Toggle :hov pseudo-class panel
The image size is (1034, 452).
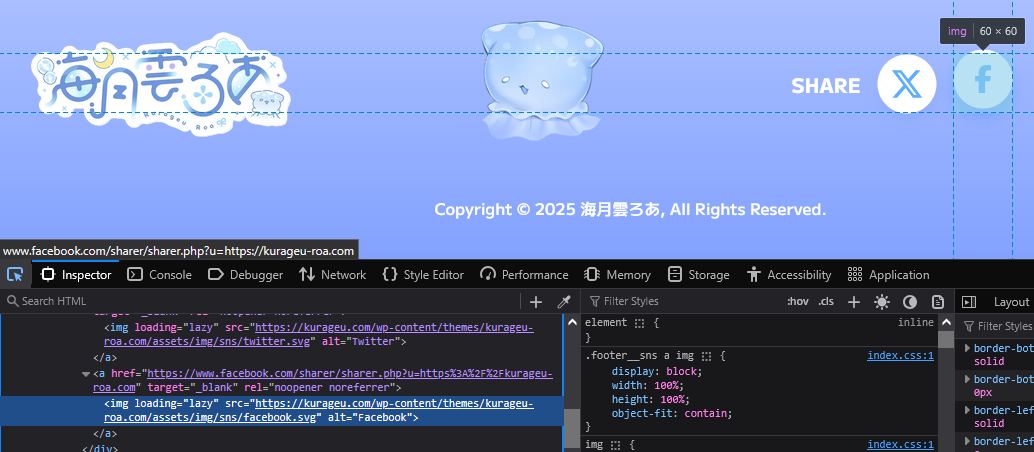798,302
